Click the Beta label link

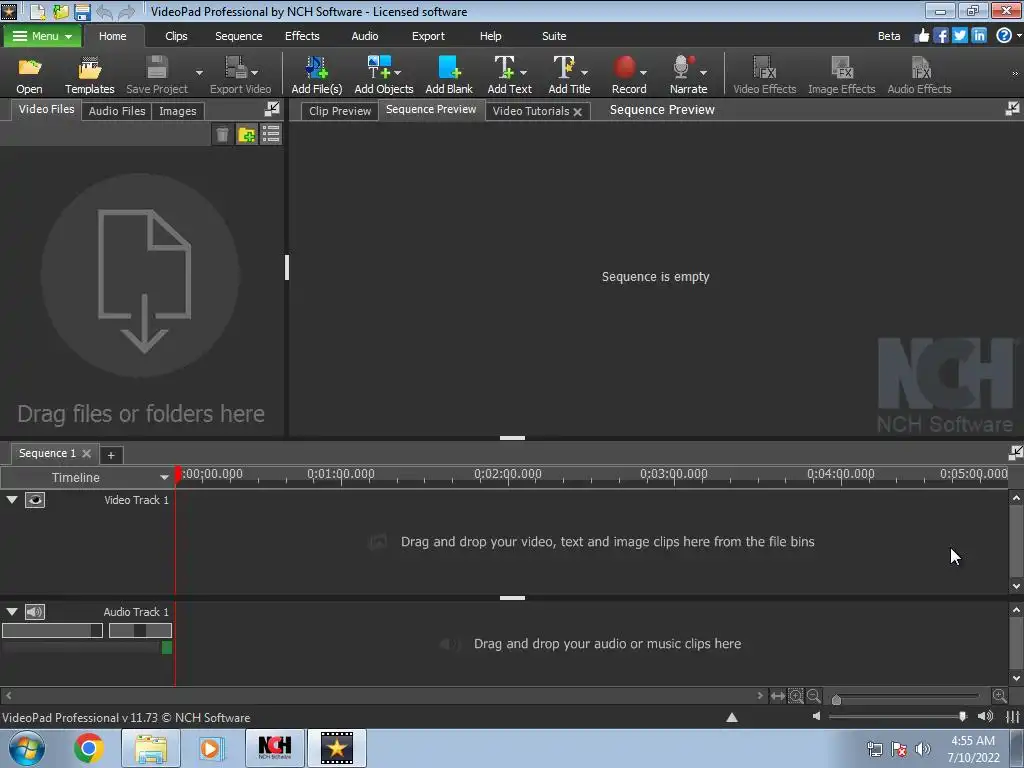(x=889, y=36)
